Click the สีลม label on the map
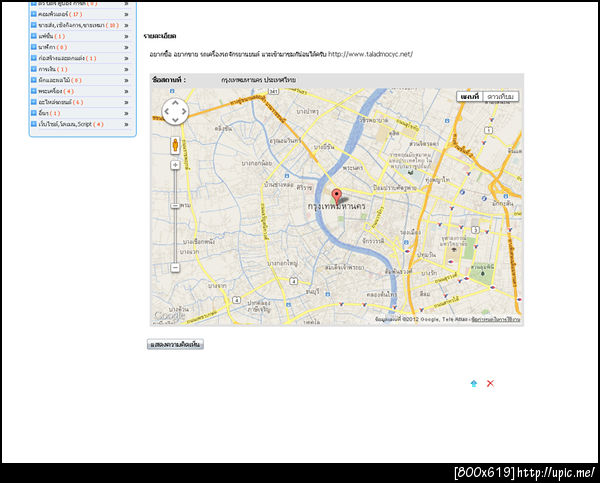600x483 pixels. 425,294
